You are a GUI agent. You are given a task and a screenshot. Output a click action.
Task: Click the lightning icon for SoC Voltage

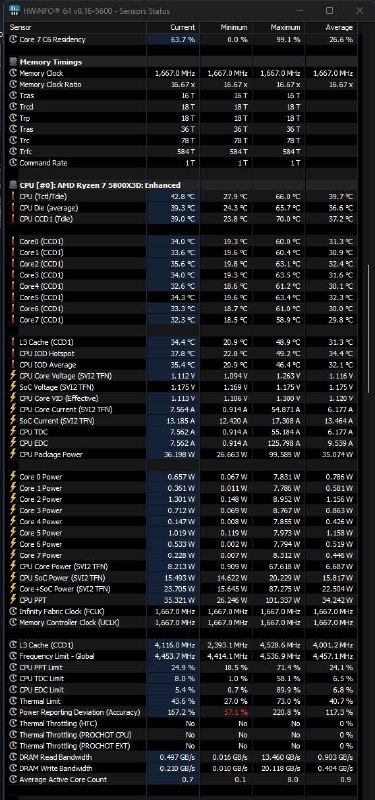13,387
